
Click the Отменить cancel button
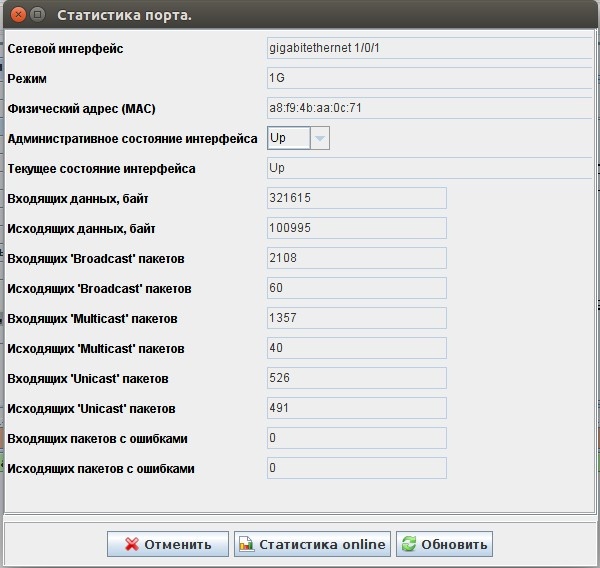coord(168,544)
